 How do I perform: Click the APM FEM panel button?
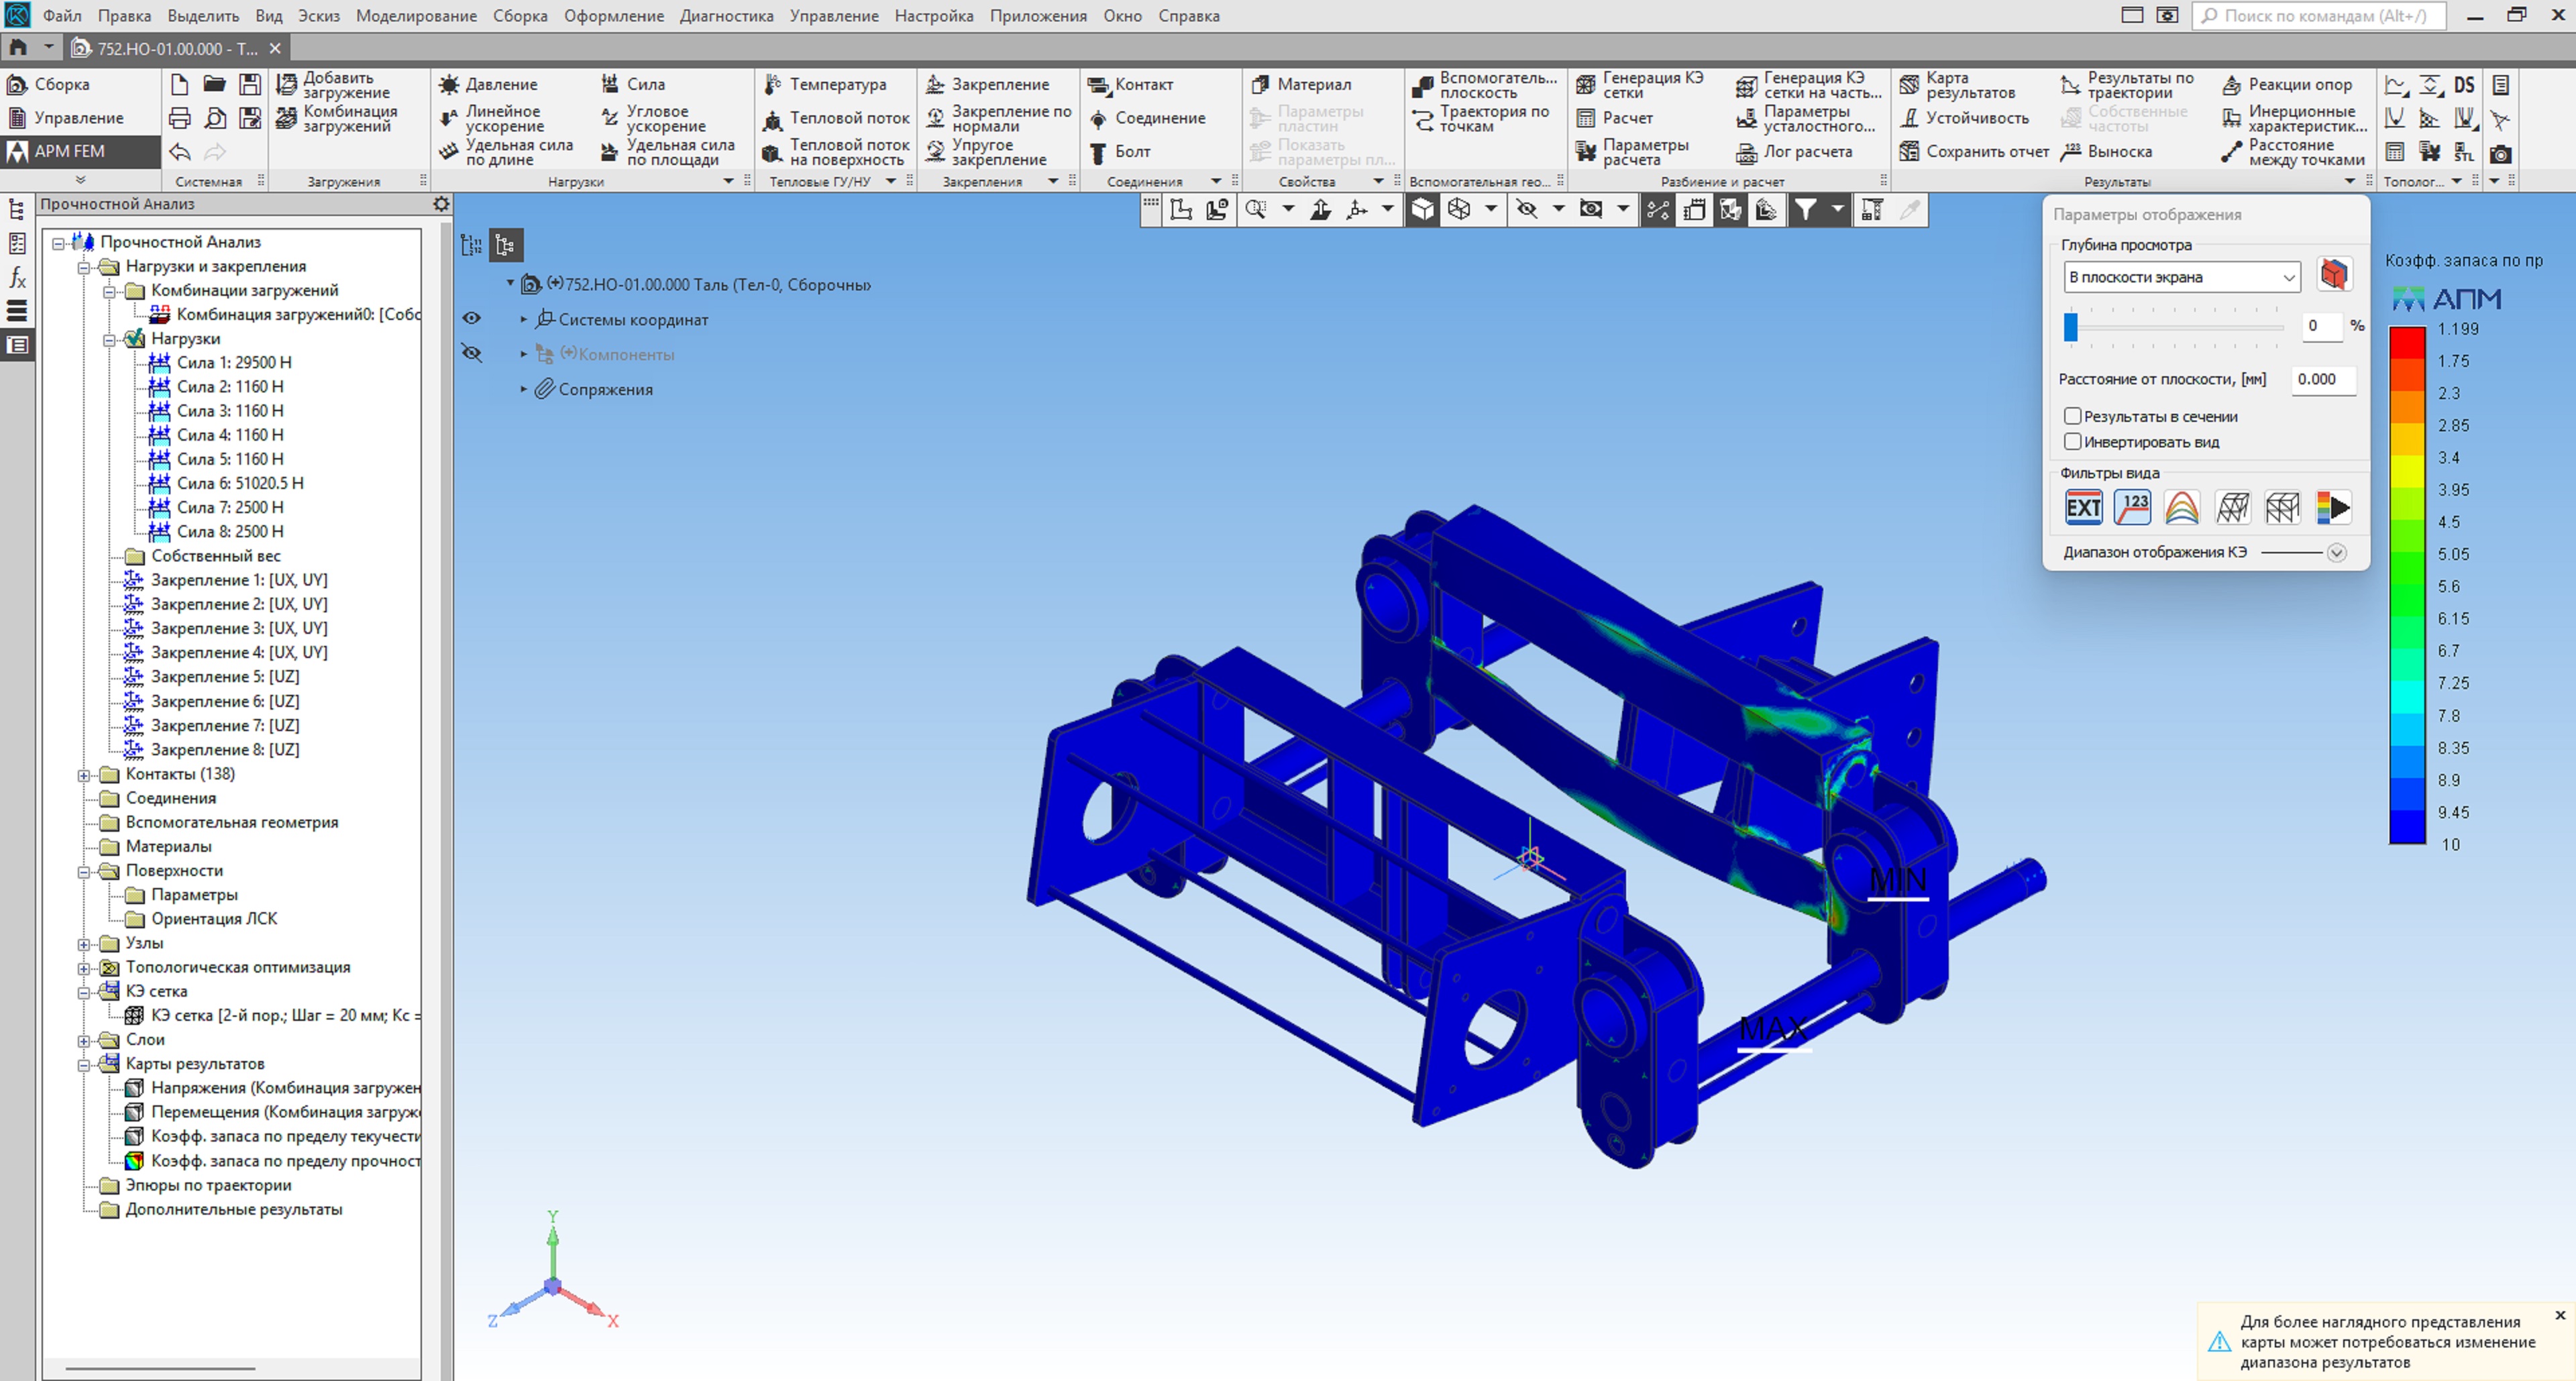[x=68, y=151]
